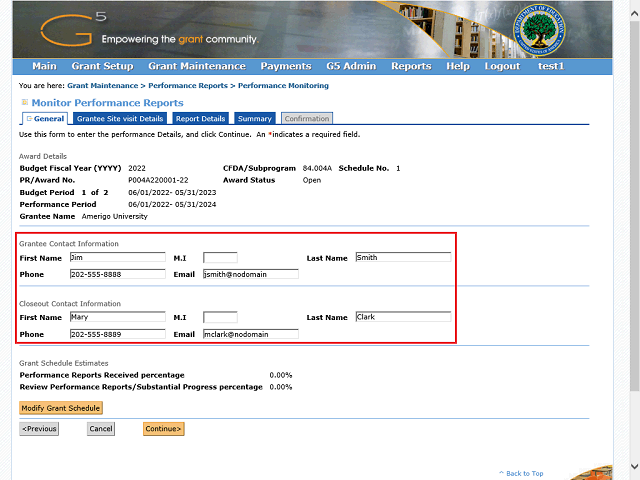Click the scrollbar down arrow
The width and height of the screenshot is (640, 480).
634,467
